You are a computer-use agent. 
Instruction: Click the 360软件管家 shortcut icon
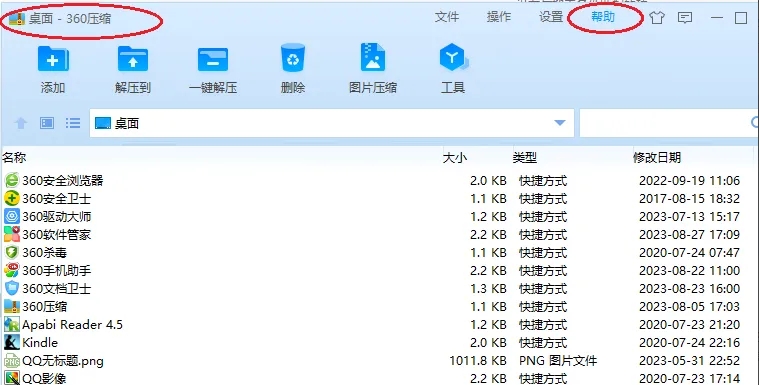tap(12, 234)
